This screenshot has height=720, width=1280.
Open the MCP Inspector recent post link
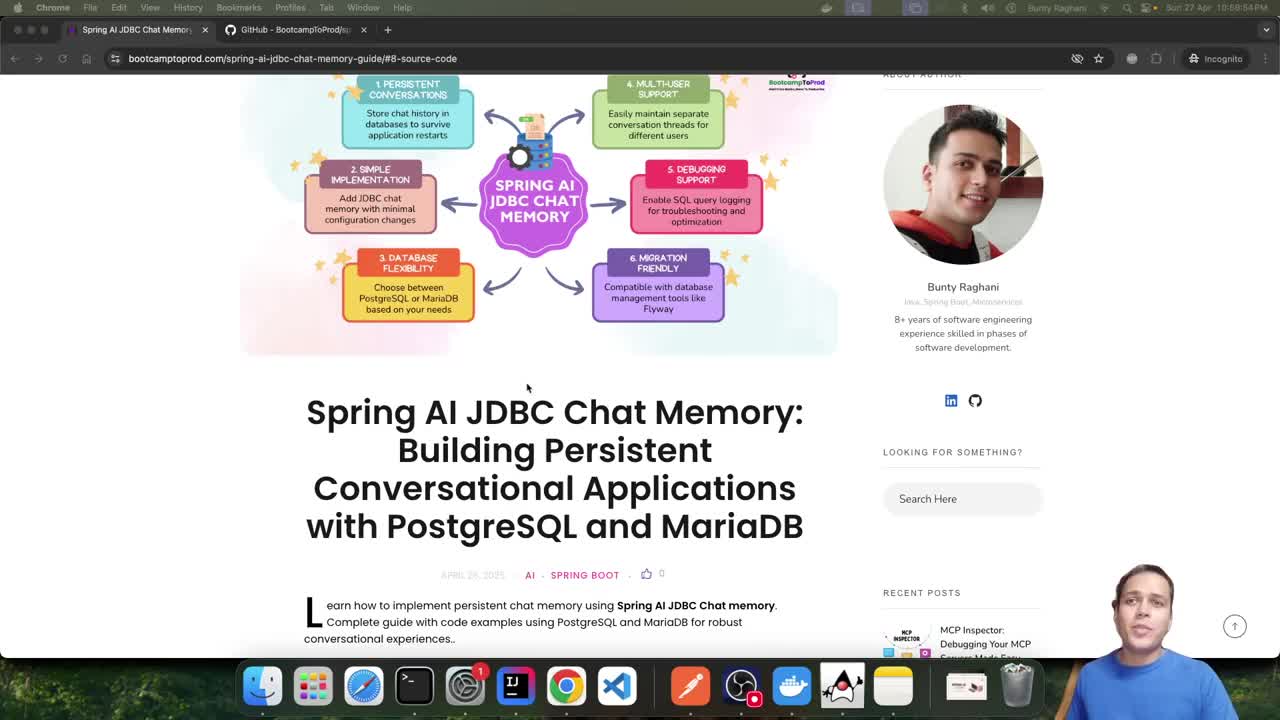985,643
